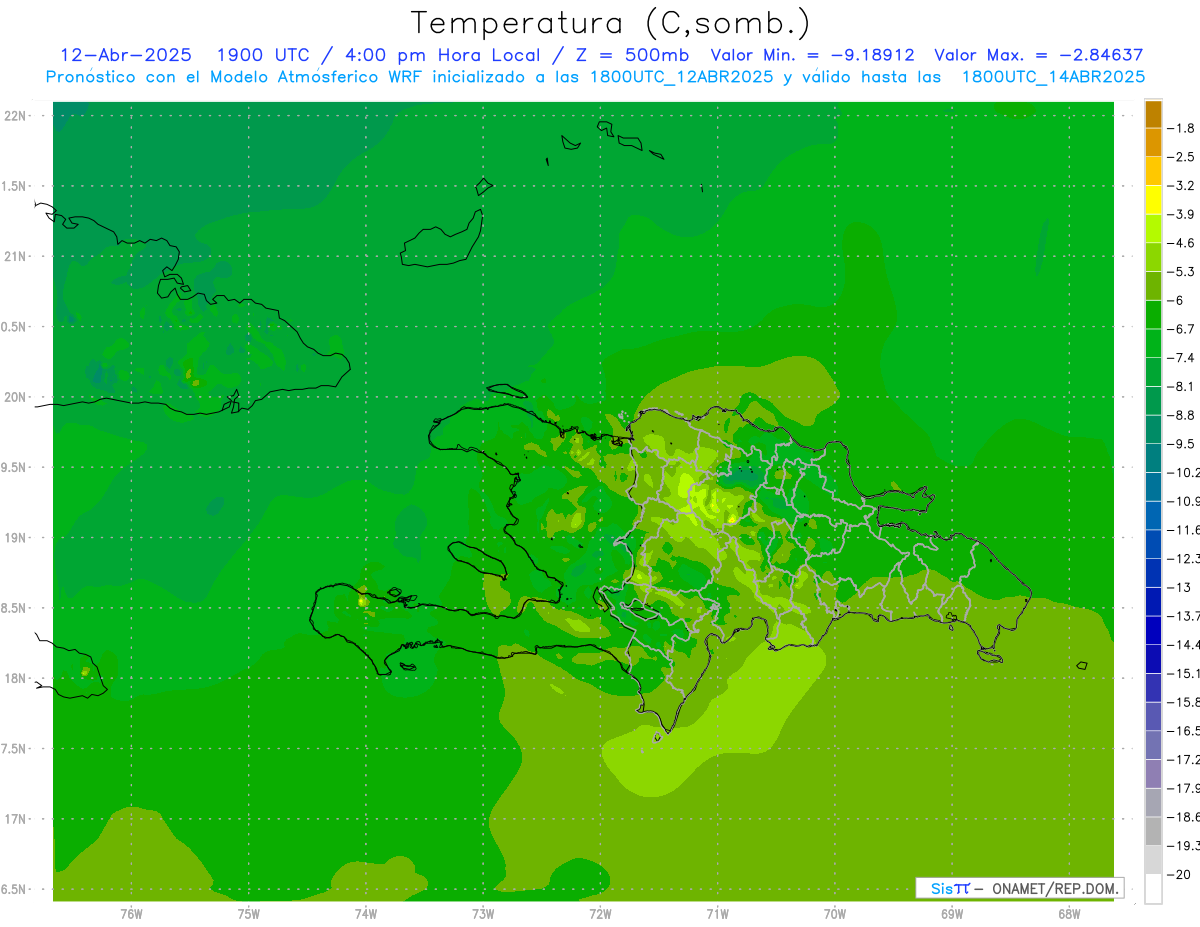Click the '71W' longitude axis label

pos(717,914)
